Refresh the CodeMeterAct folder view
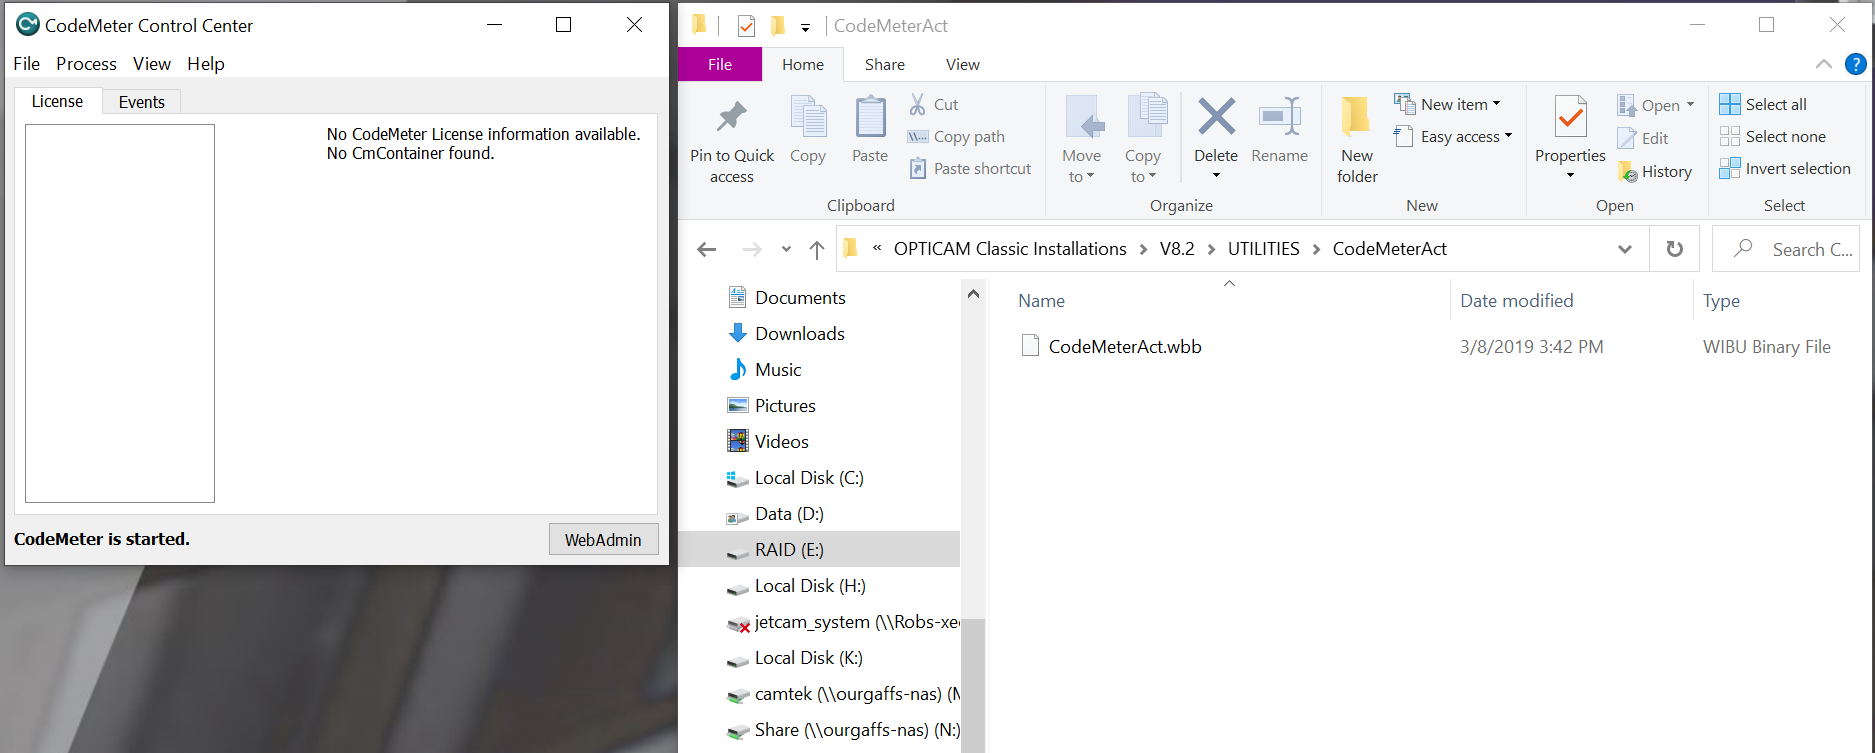 pos(1675,249)
